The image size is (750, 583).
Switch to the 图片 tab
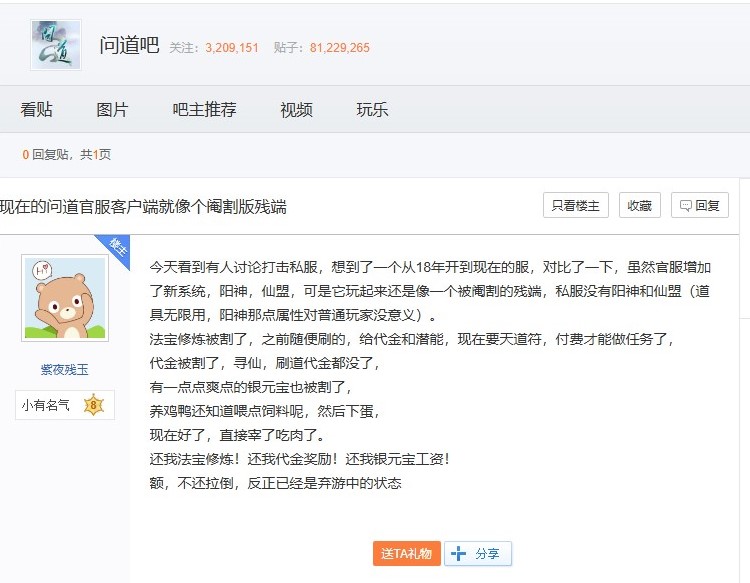coord(112,110)
